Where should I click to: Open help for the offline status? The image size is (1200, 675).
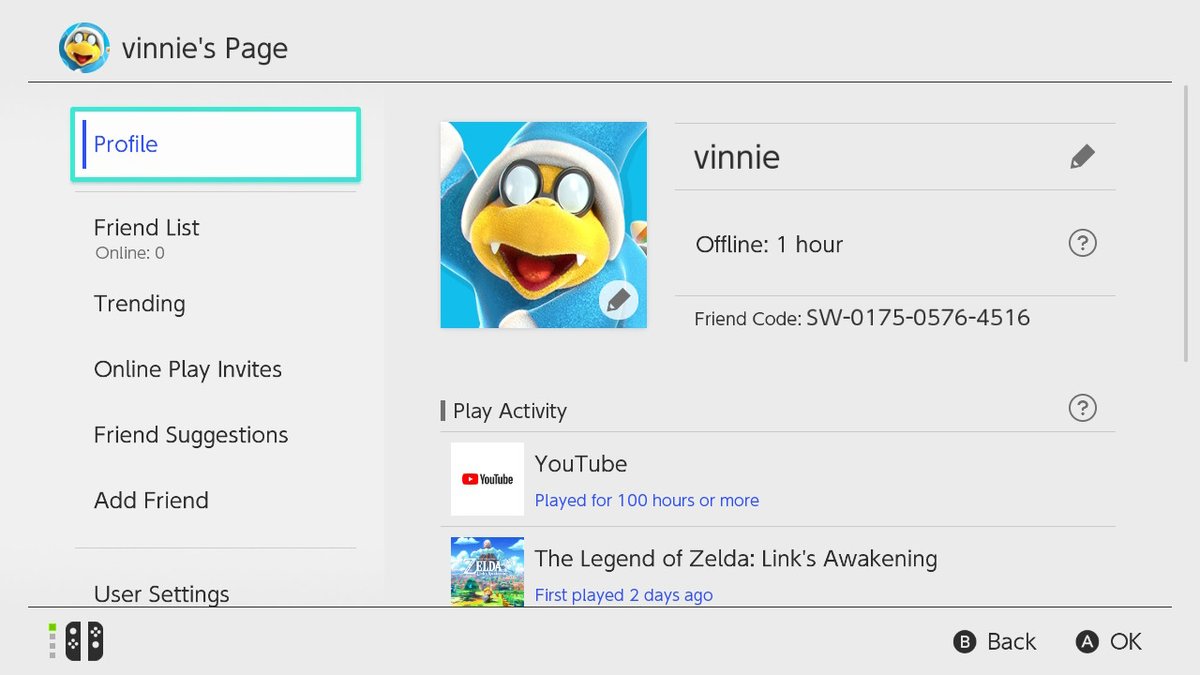coord(1082,243)
